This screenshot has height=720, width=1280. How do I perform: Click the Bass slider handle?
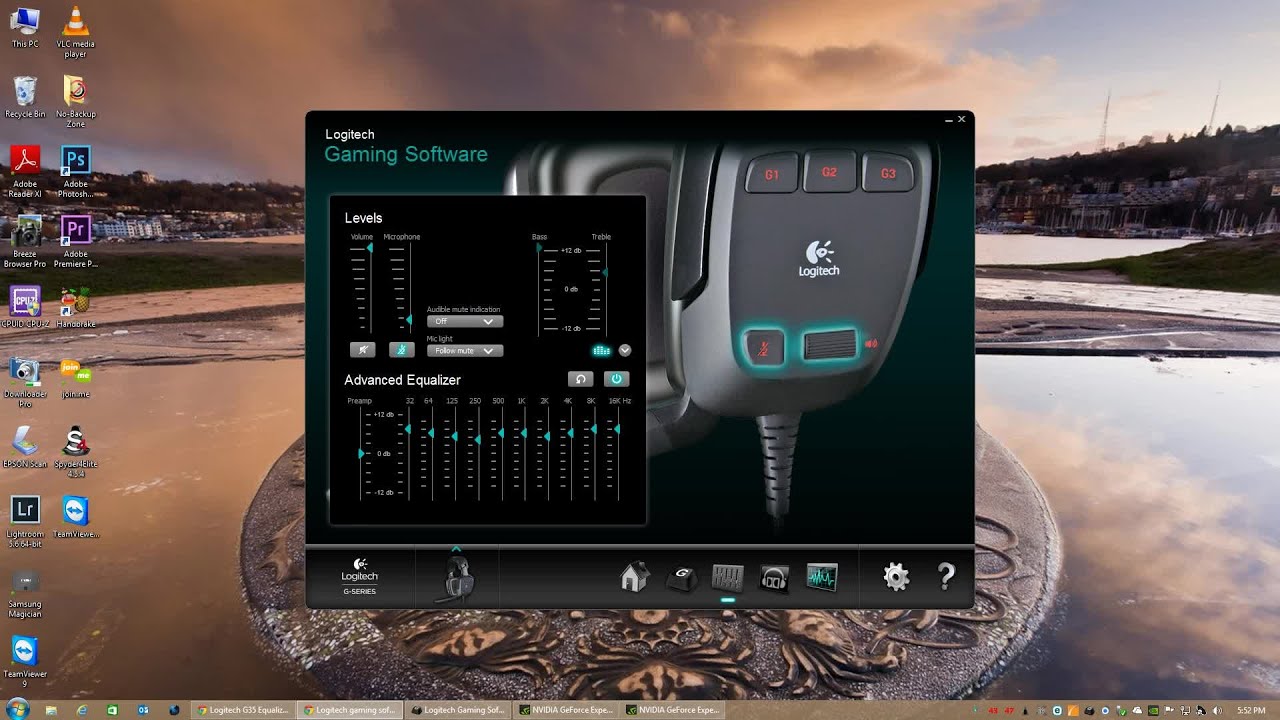(x=539, y=247)
